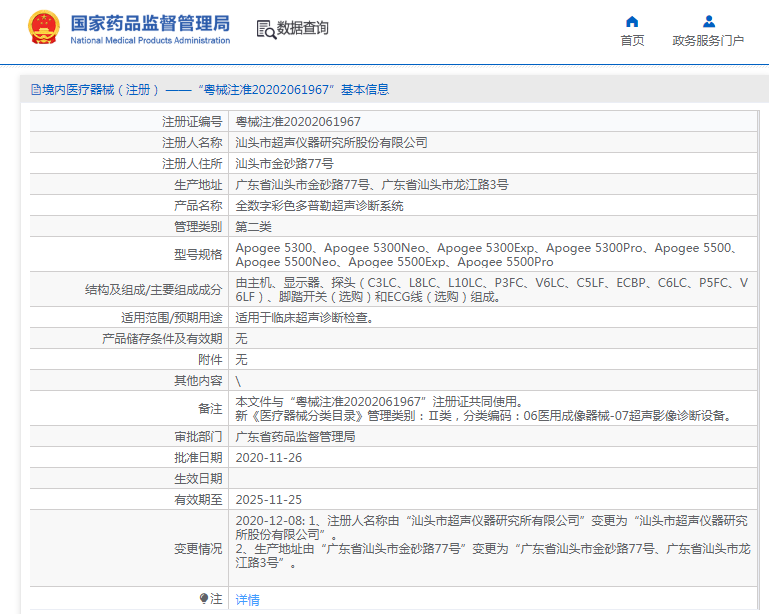This screenshot has height=614, width=769.
Task: Open the 数据查询 search icon
Action: coord(266,29)
